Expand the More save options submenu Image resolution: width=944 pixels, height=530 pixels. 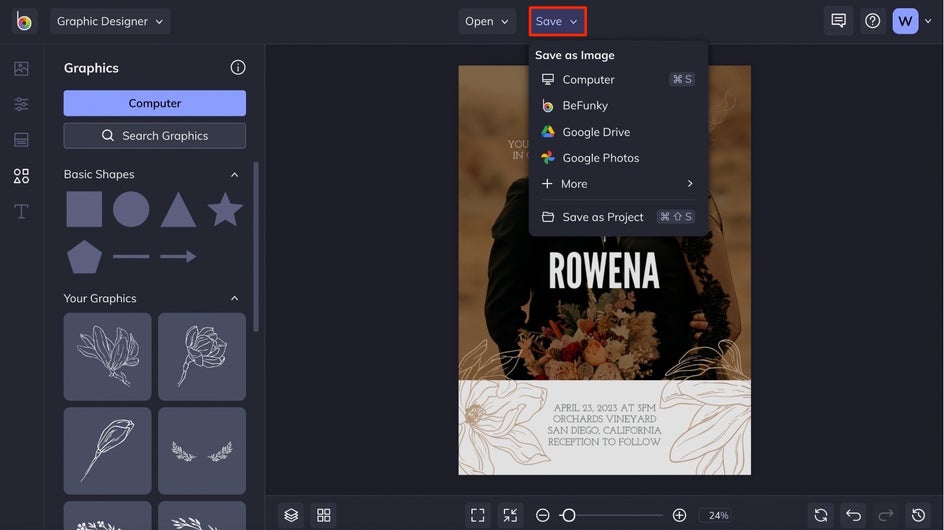click(617, 184)
